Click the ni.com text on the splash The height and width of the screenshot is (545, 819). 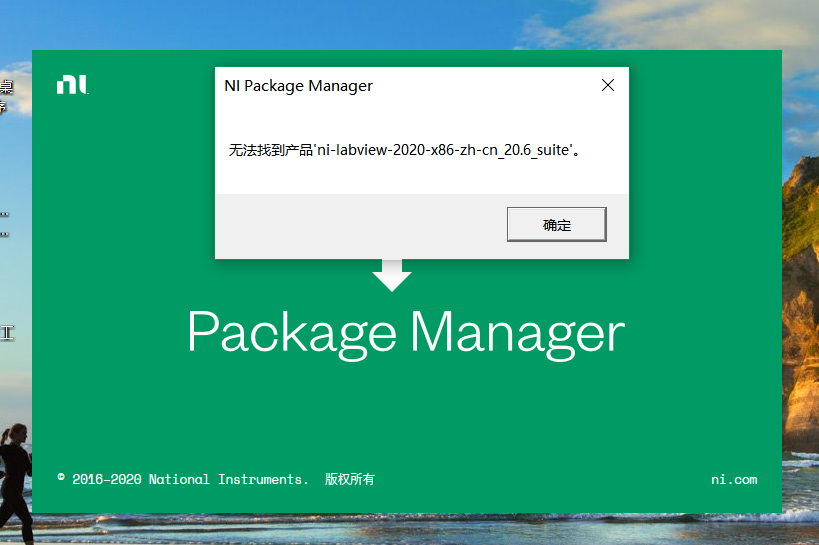pos(734,479)
